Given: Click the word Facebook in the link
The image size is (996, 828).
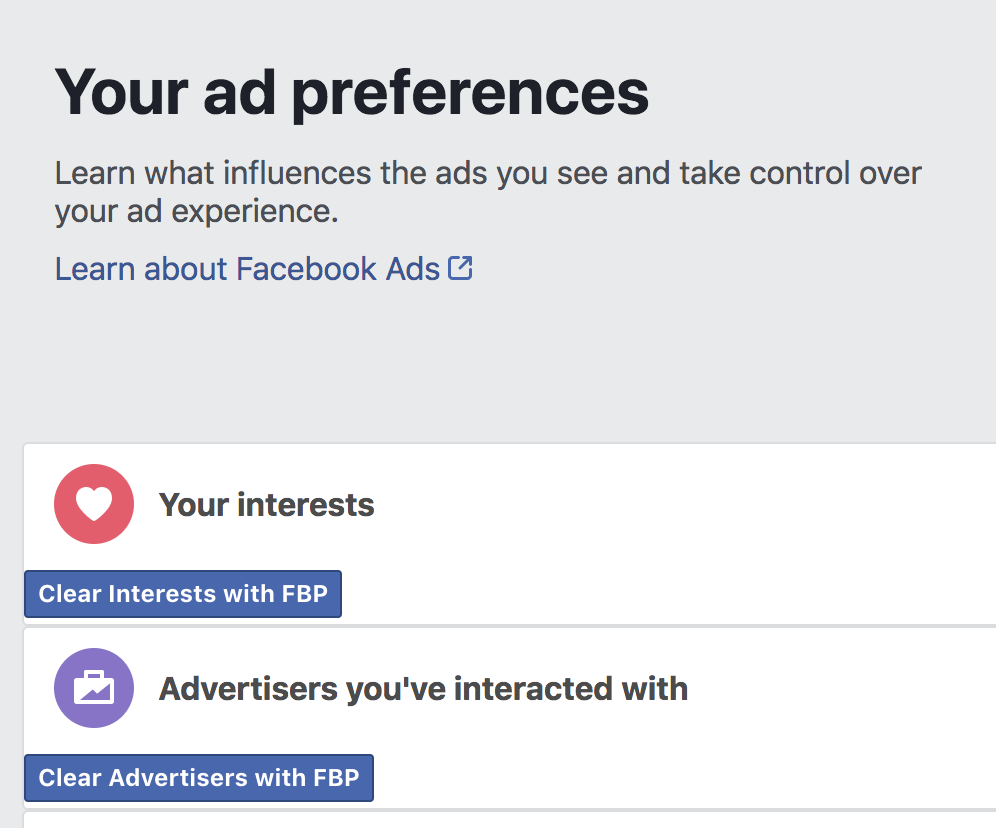Looking at the screenshot, I should 306,269.
